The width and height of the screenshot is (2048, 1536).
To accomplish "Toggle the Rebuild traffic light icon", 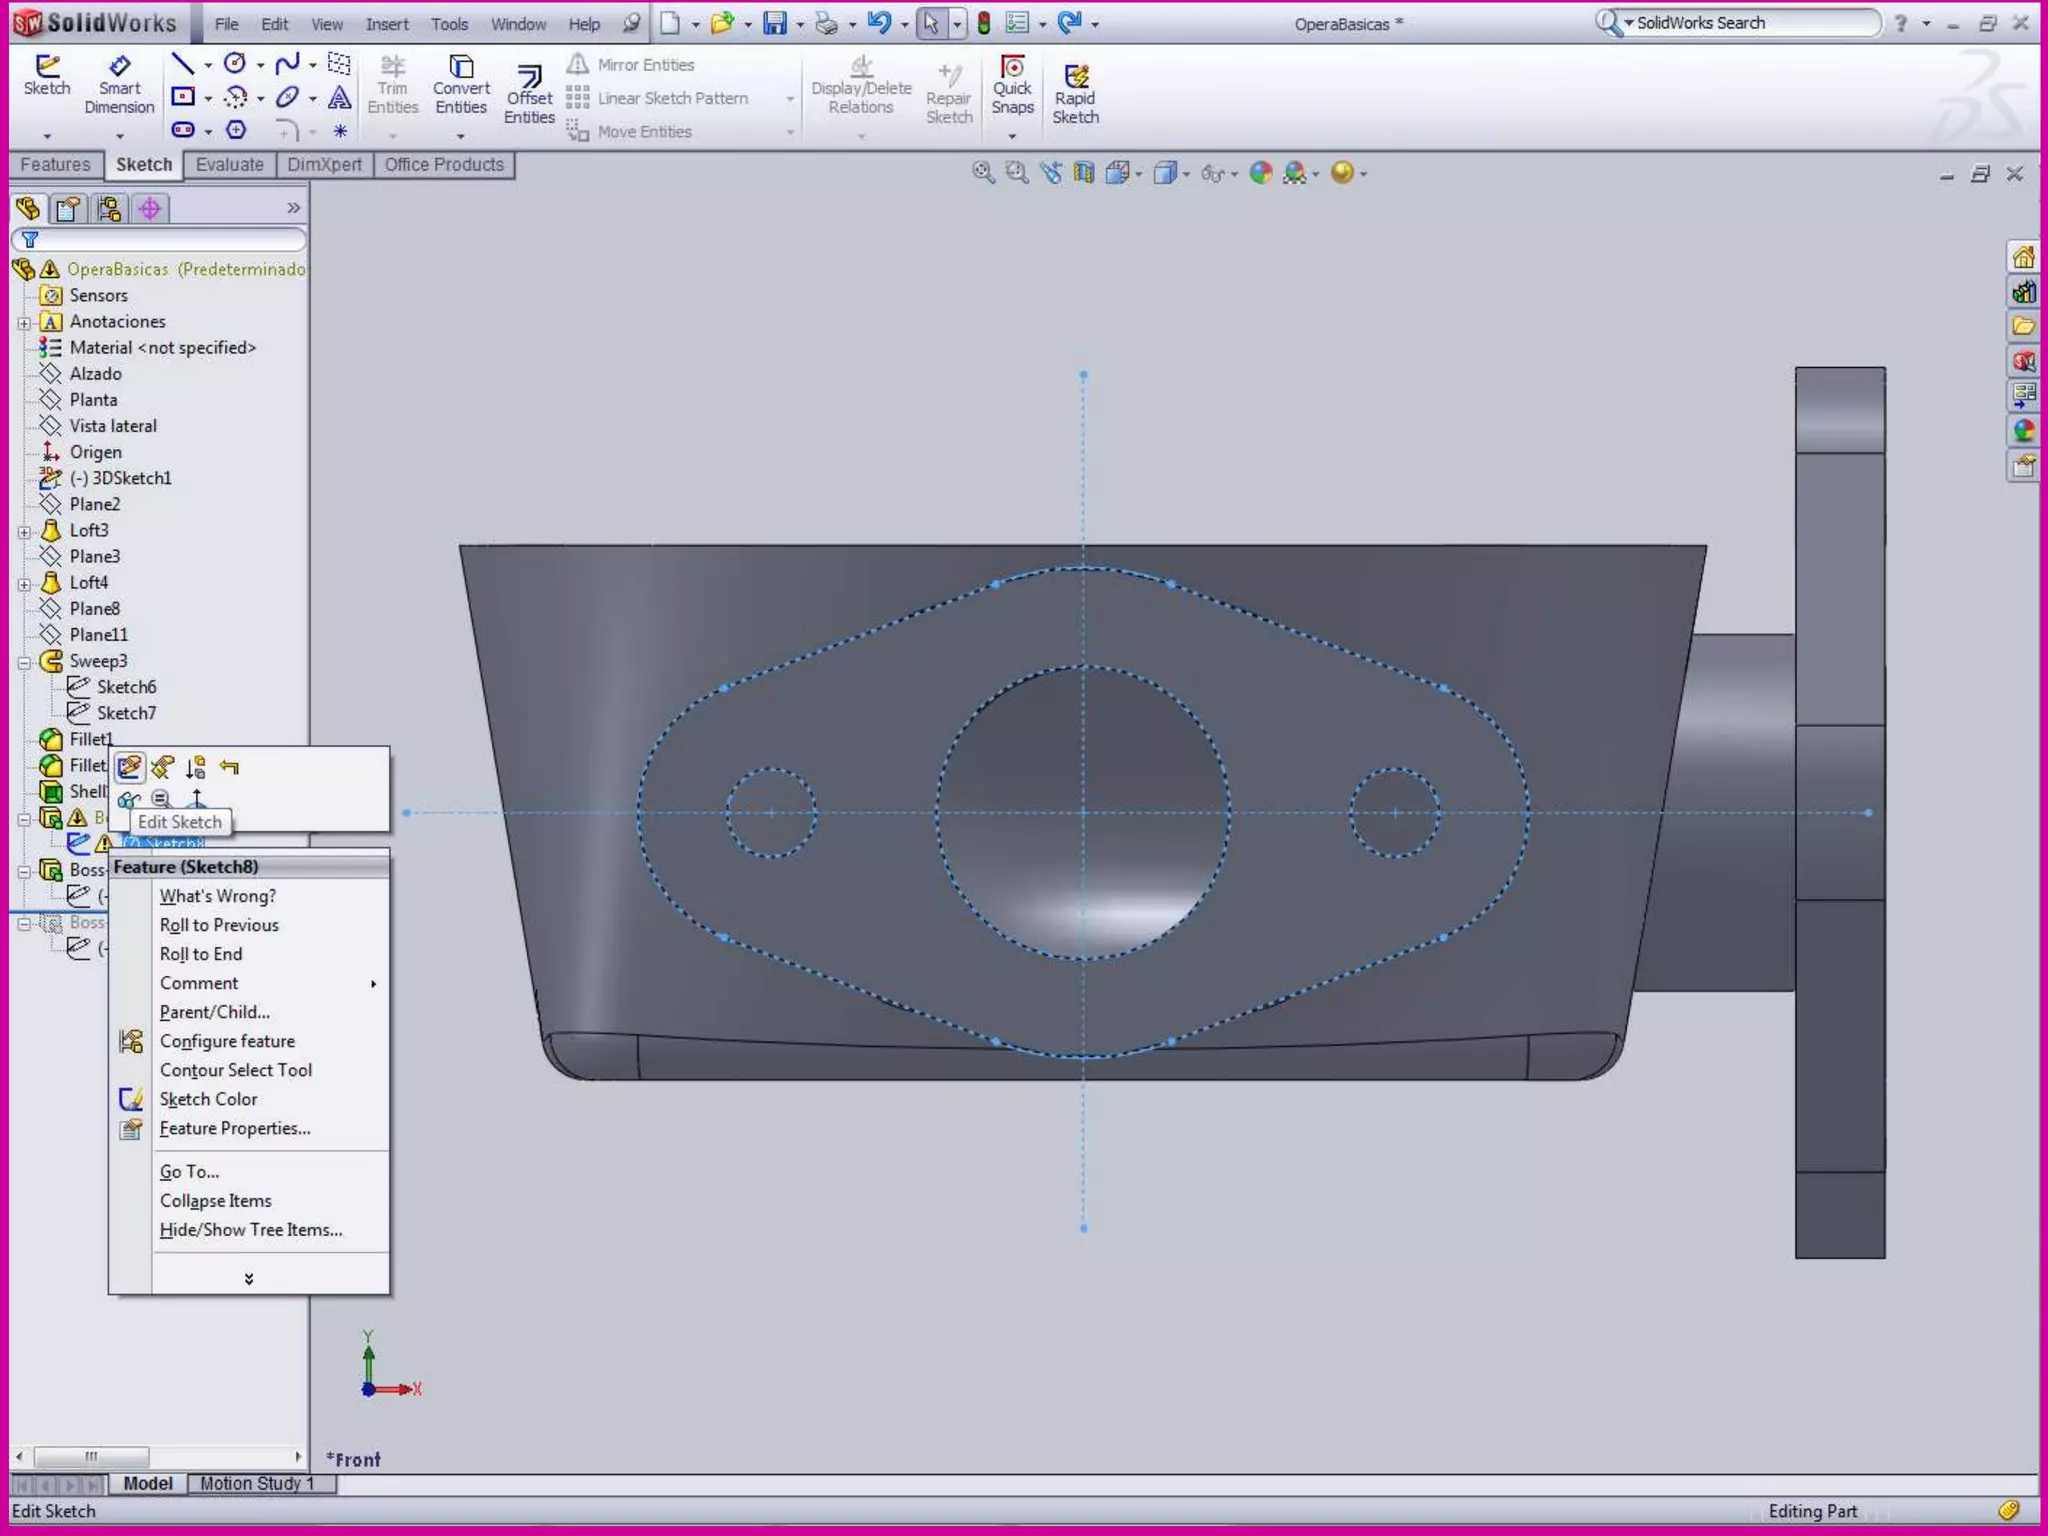I will pyautogui.click(x=984, y=23).
